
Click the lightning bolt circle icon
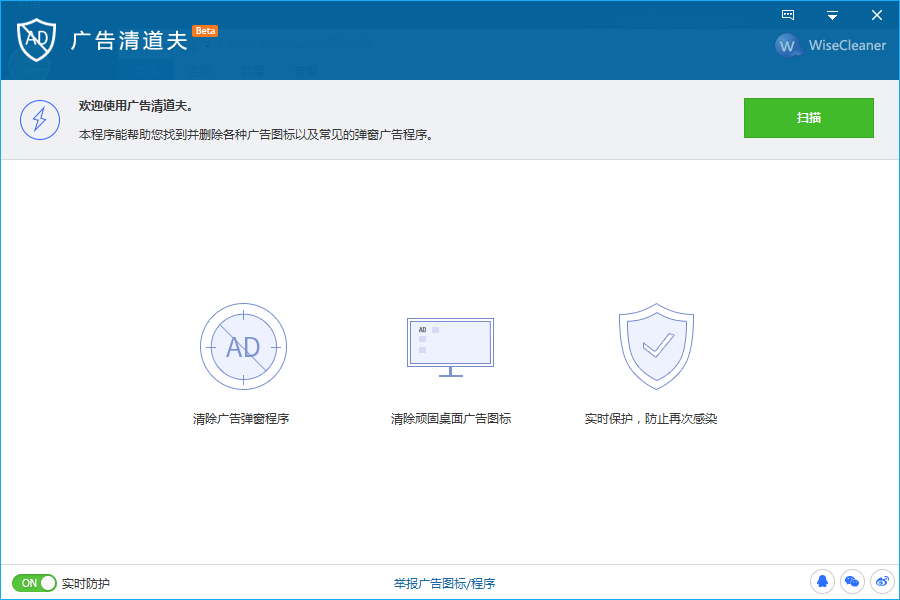[40, 120]
